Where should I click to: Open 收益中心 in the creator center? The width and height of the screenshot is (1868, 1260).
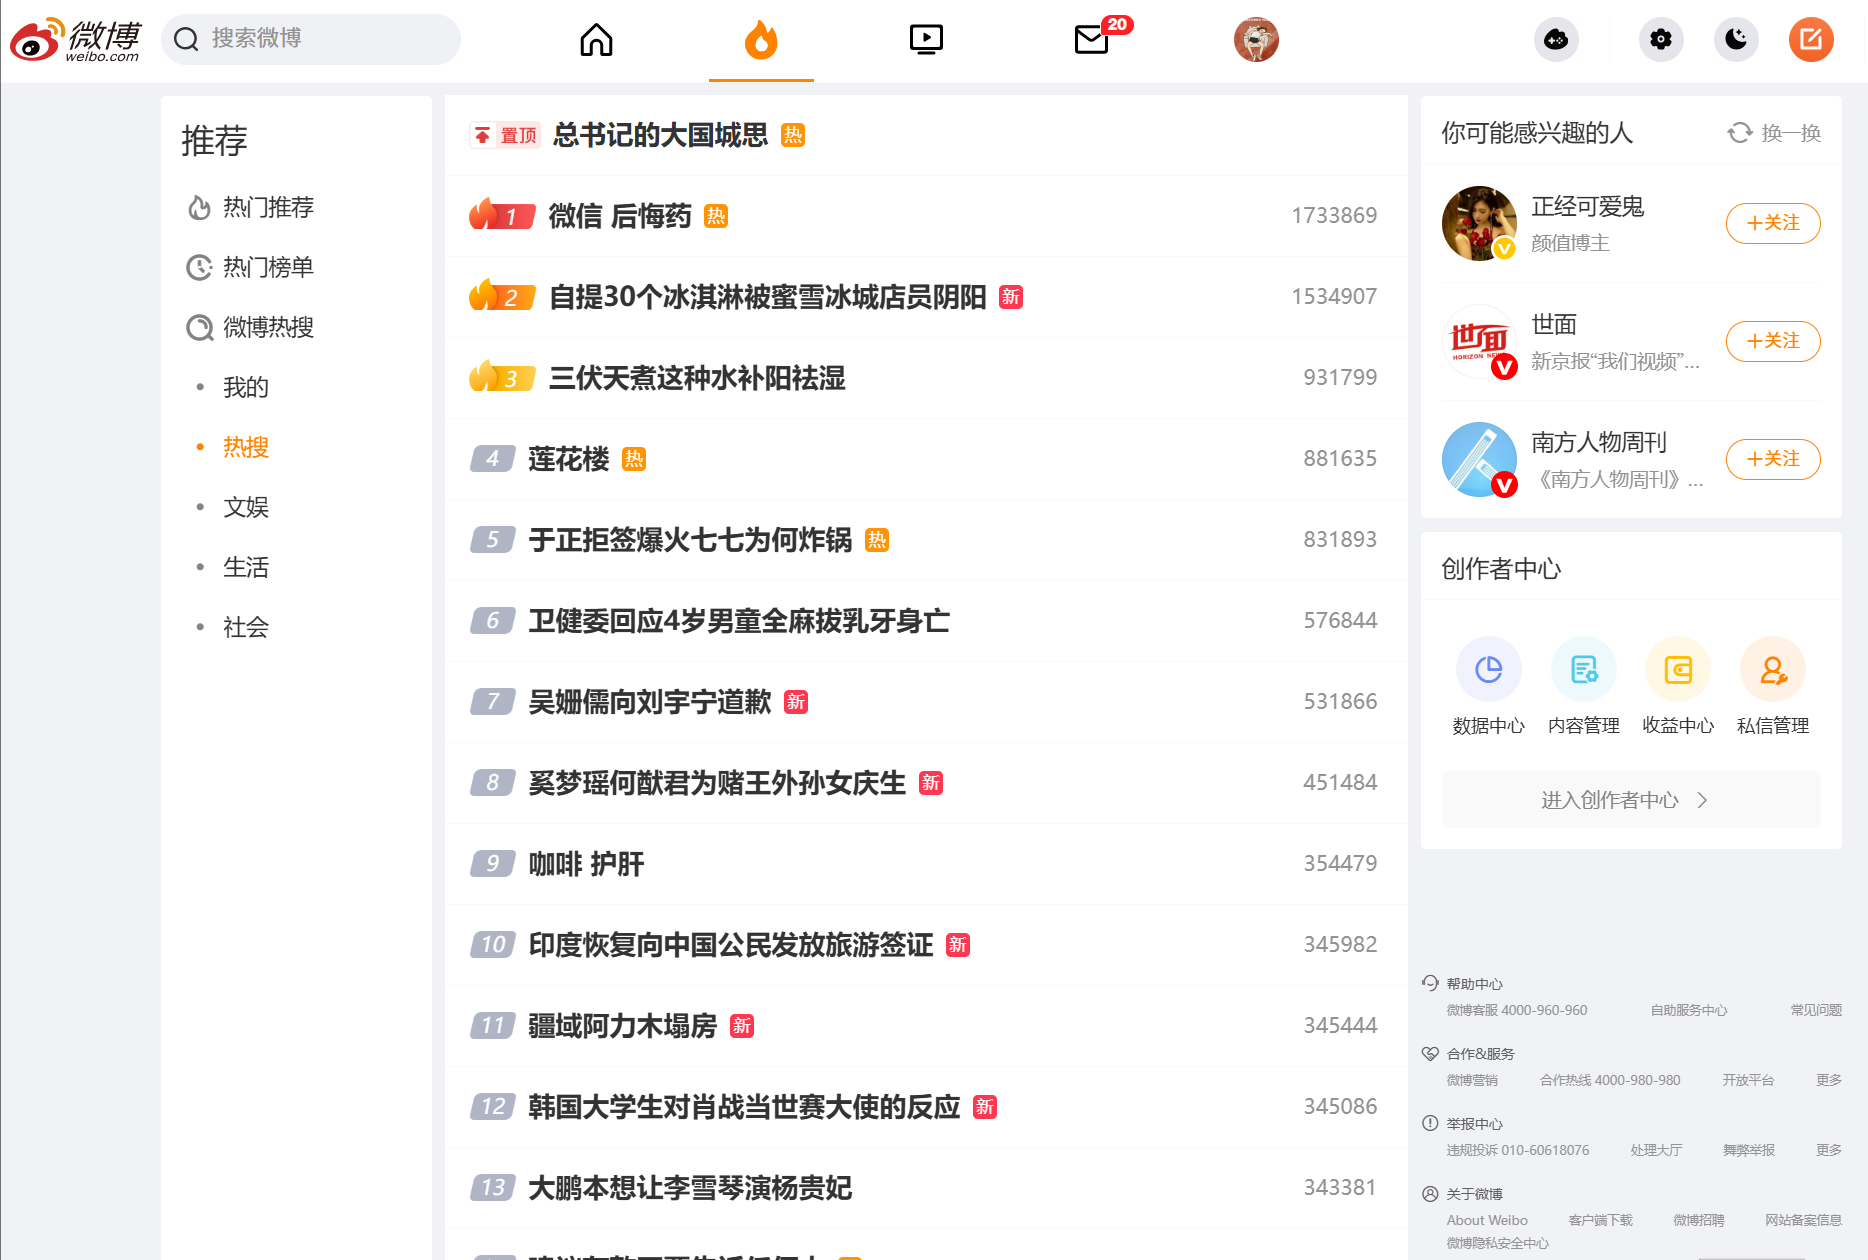pos(1677,685)
